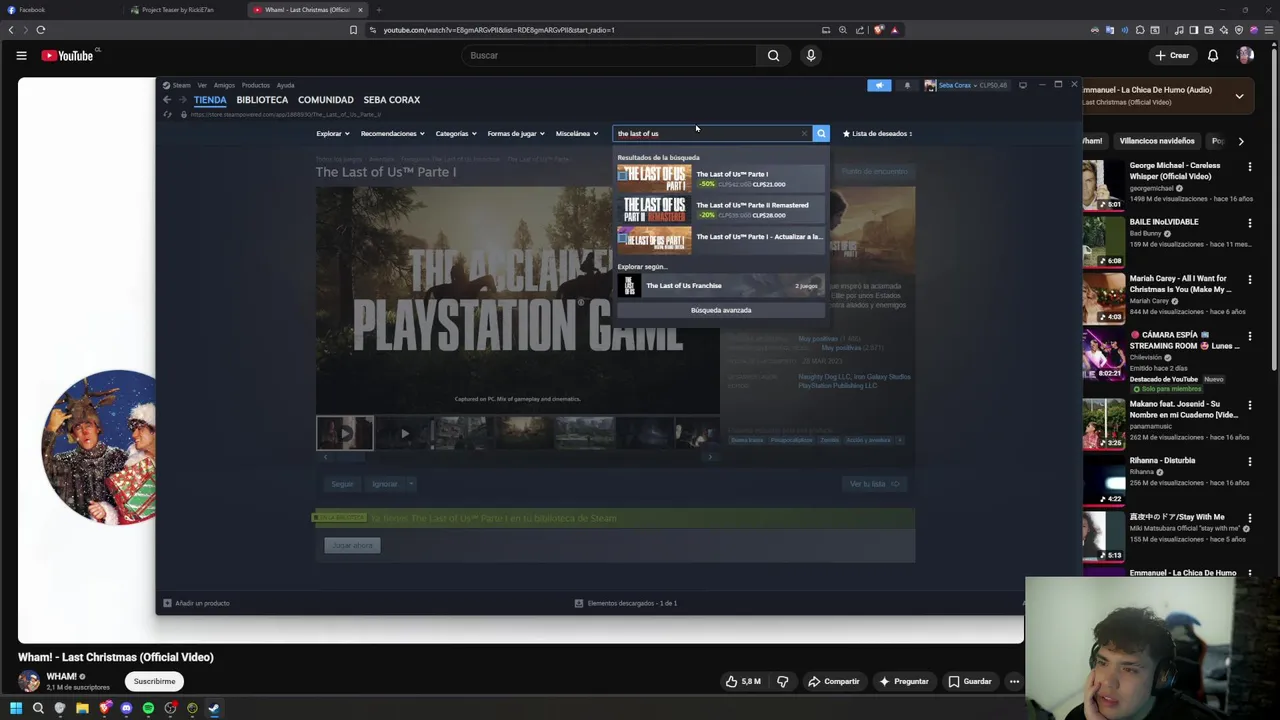The width and height of the screenshot is (1280, 720).
Task: Like the Wham! Last Christmas video
Action: pos(743,681)
